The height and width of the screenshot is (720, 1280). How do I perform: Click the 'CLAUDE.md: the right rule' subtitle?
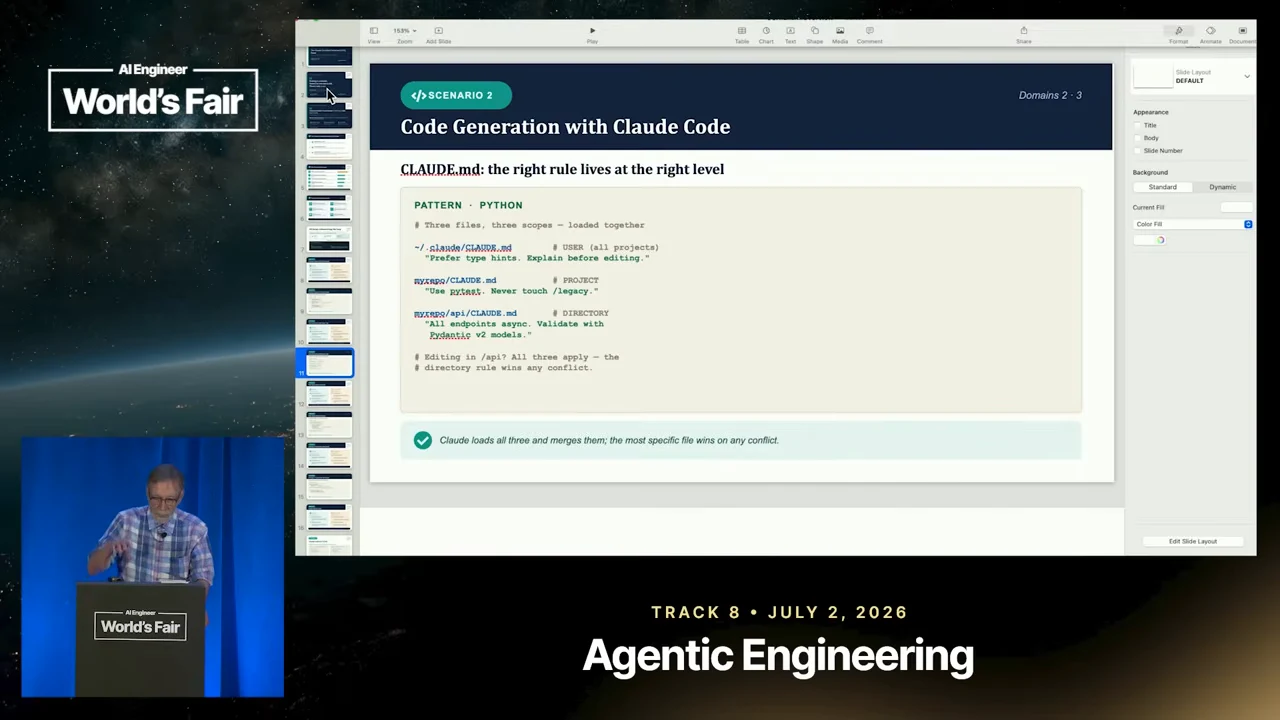point(562,169)
